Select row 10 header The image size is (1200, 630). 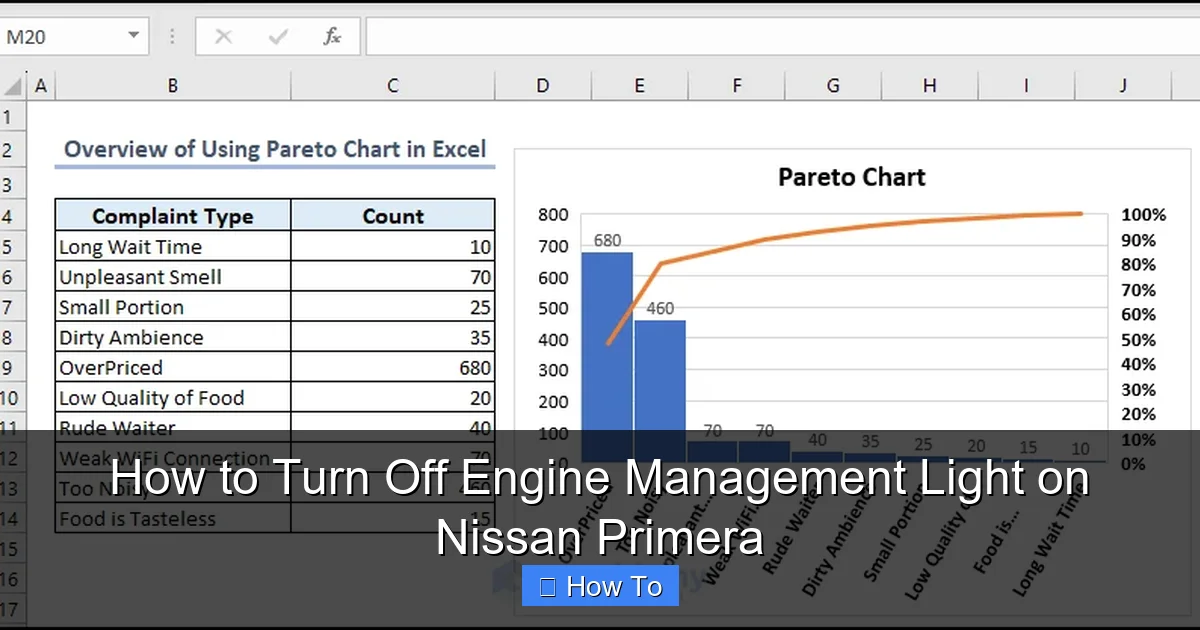13,398
